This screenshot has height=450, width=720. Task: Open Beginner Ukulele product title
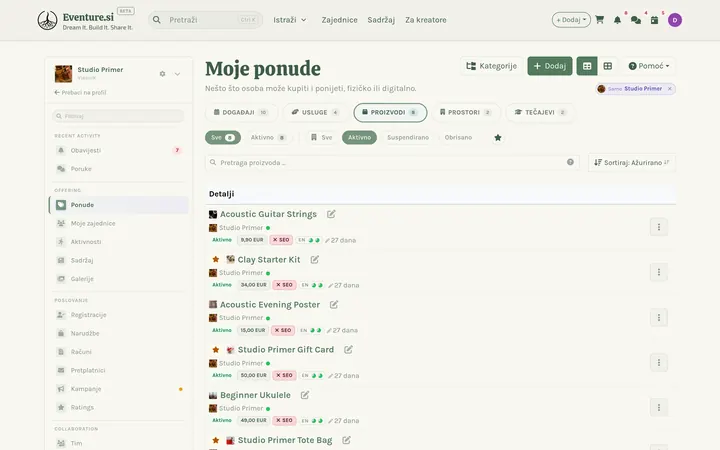[255, 395]
